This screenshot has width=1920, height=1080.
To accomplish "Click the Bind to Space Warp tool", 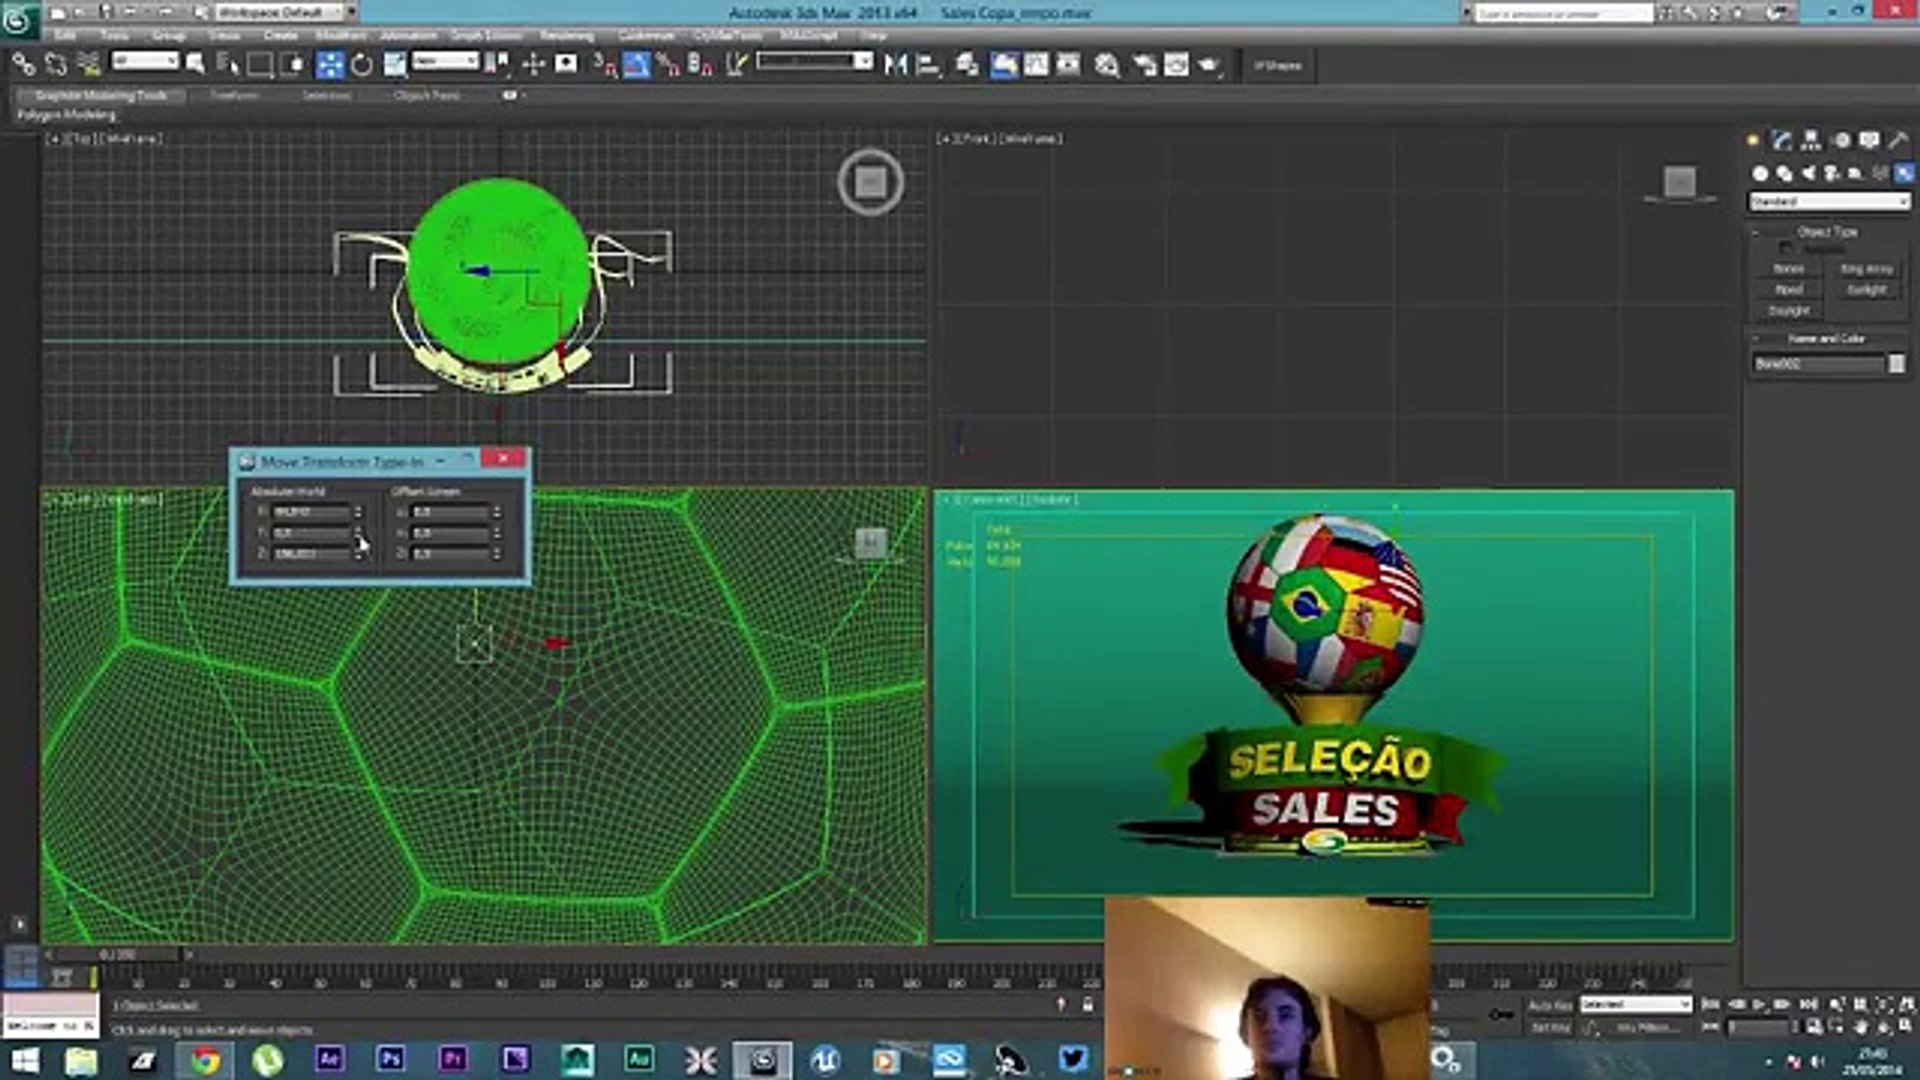I will pyautogui.click(x=89, y=65).
